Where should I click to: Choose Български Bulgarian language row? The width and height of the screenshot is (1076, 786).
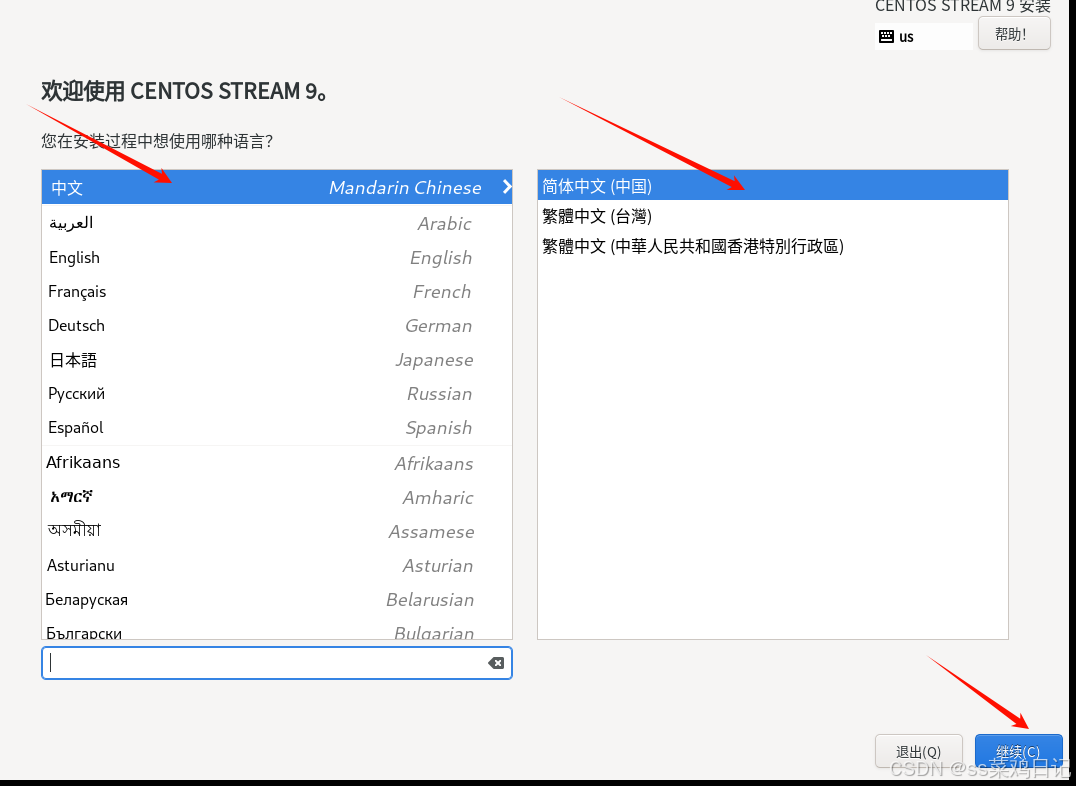(x=277, y=630)
